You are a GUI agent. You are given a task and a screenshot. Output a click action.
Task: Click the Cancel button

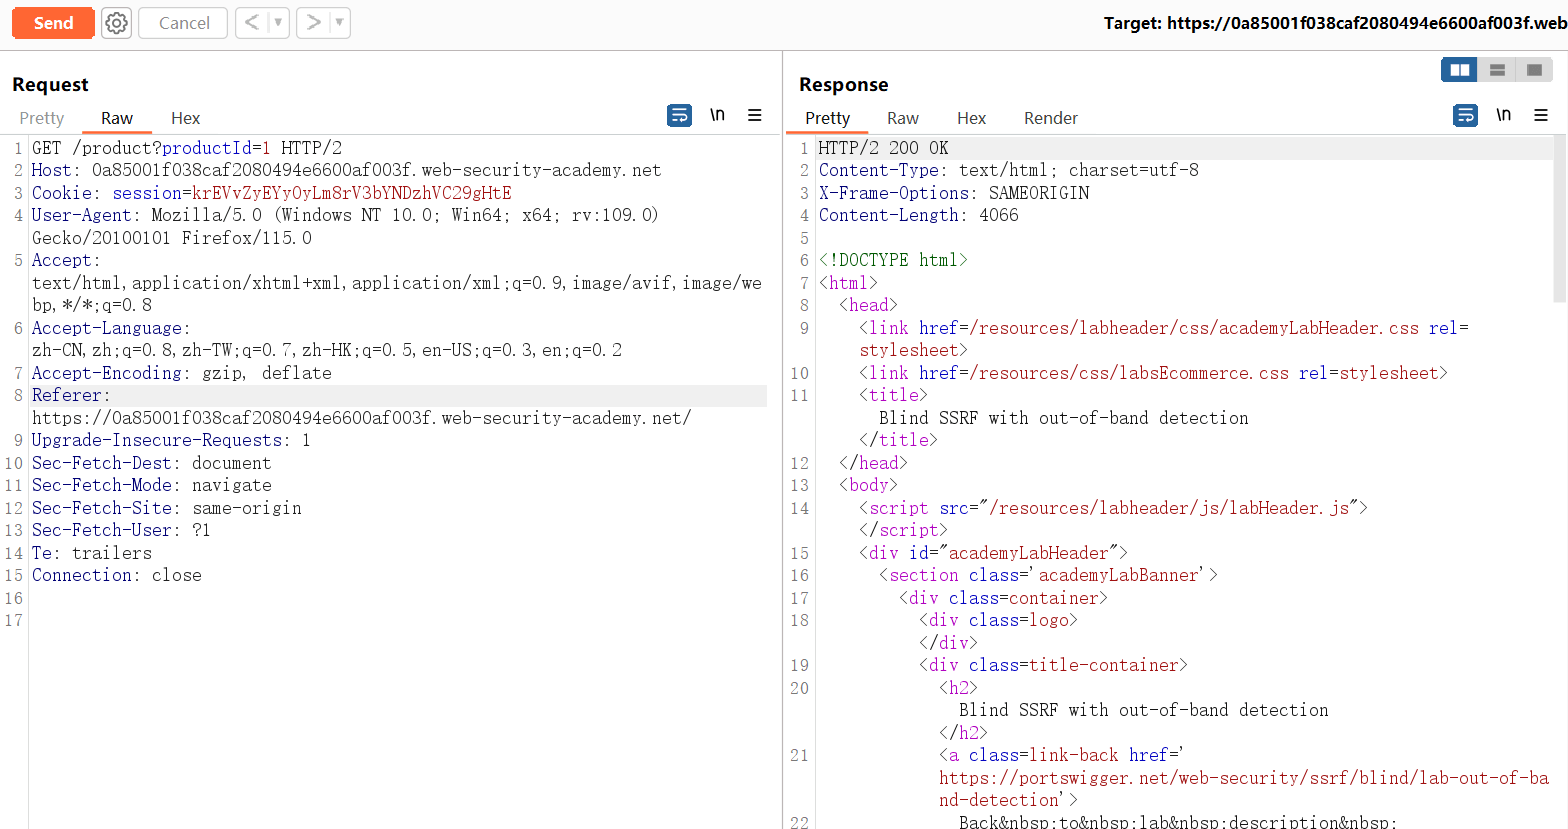tap(184, 23)
